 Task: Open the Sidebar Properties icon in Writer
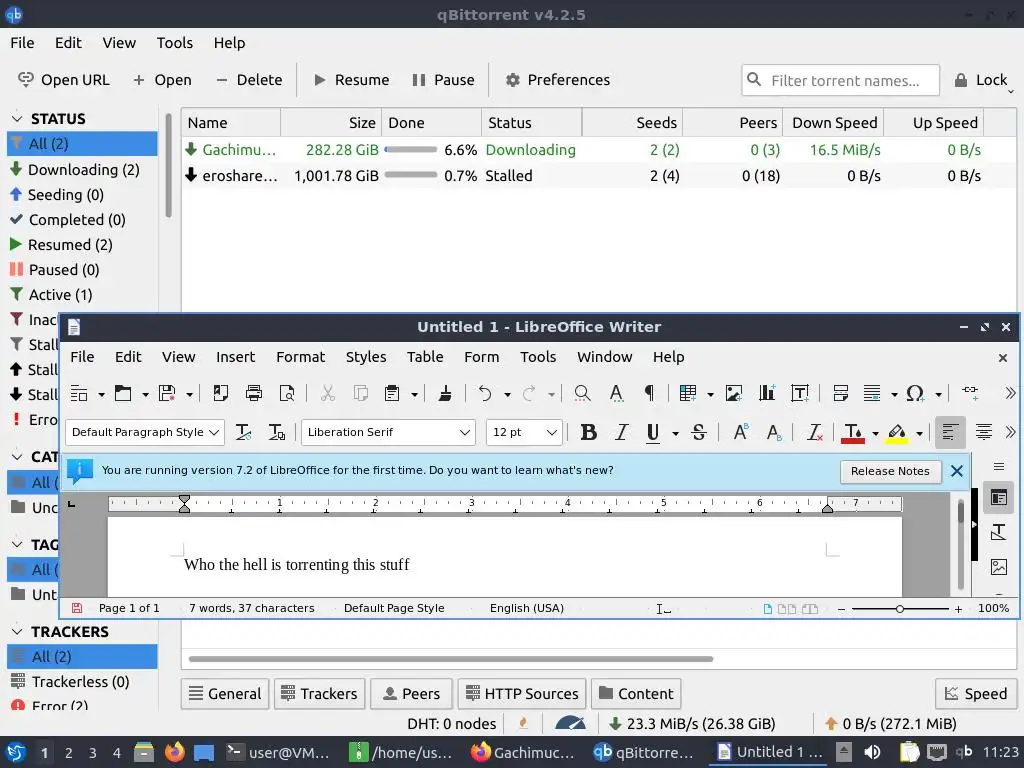[999, 498]
